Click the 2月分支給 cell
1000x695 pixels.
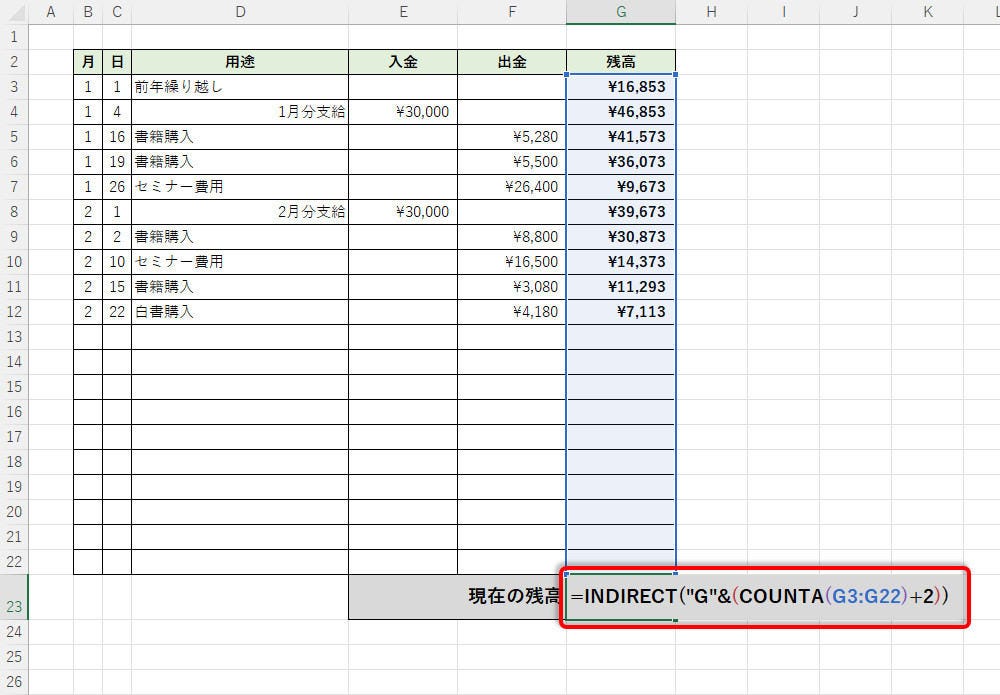240,212
